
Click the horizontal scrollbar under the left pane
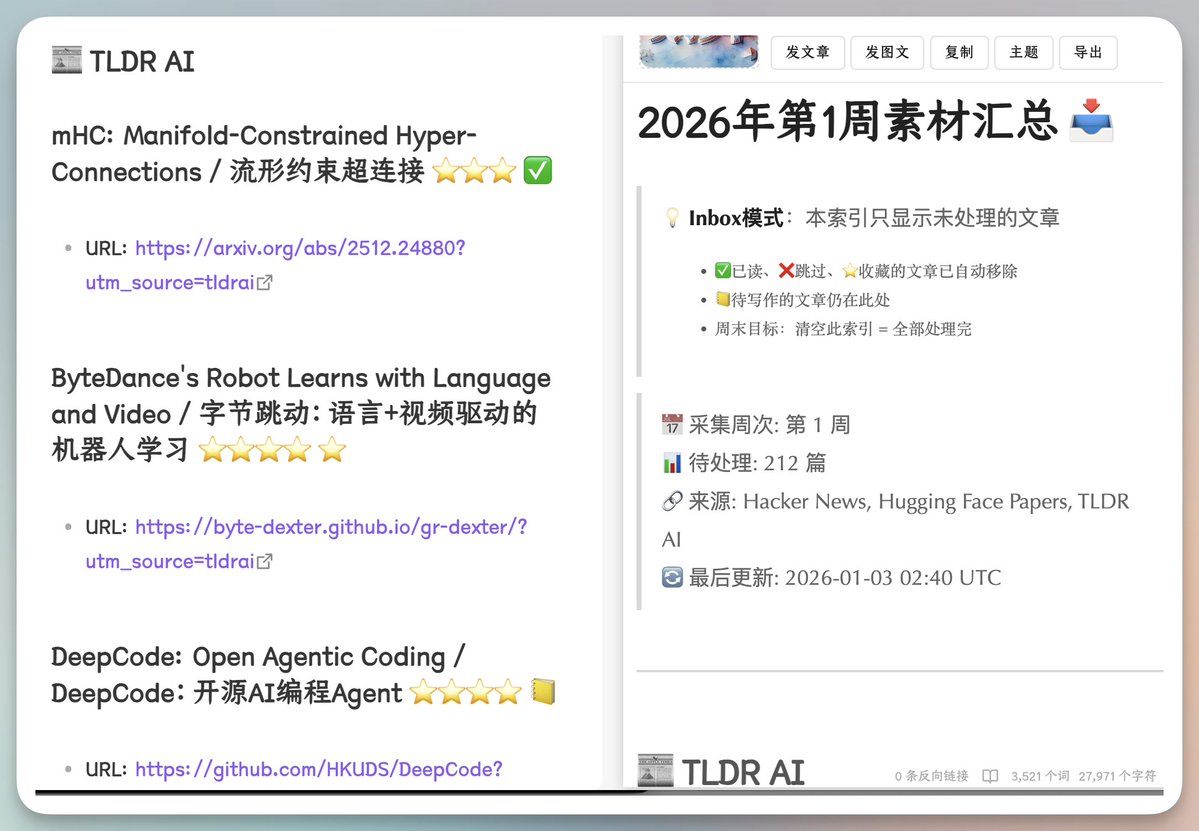(x=341, y=792)
